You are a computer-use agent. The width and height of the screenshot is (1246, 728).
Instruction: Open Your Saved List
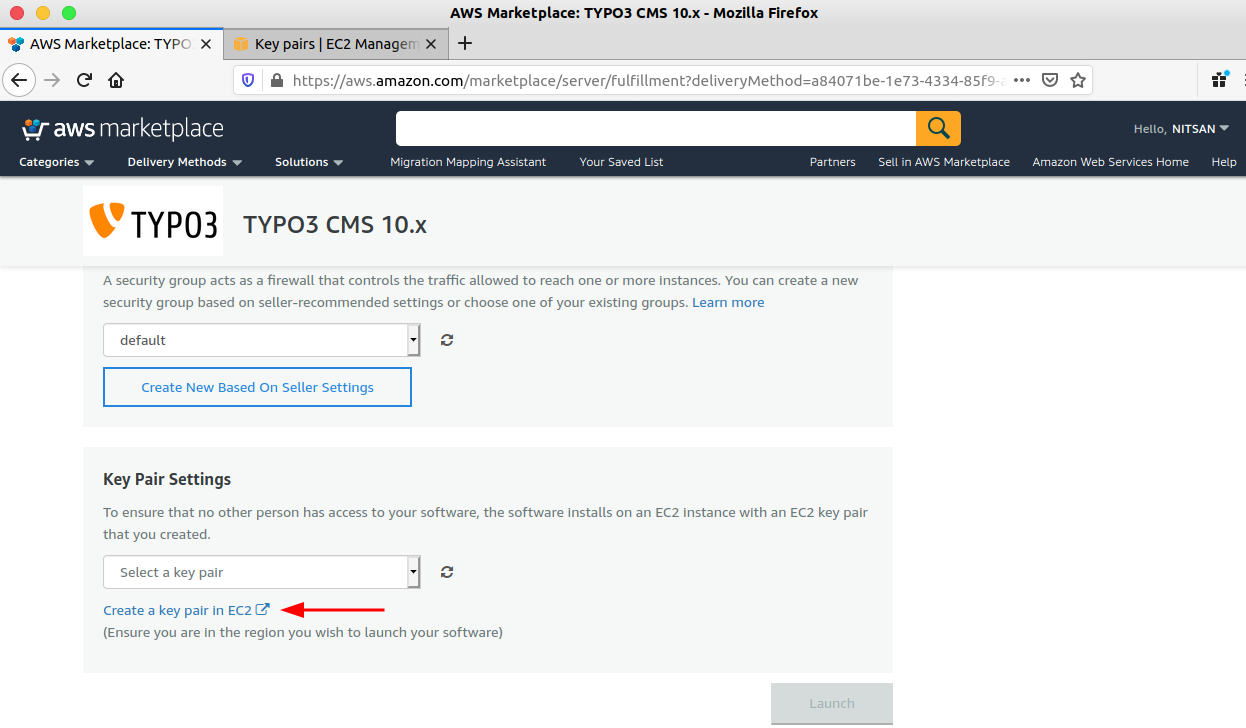click(621, 162)
